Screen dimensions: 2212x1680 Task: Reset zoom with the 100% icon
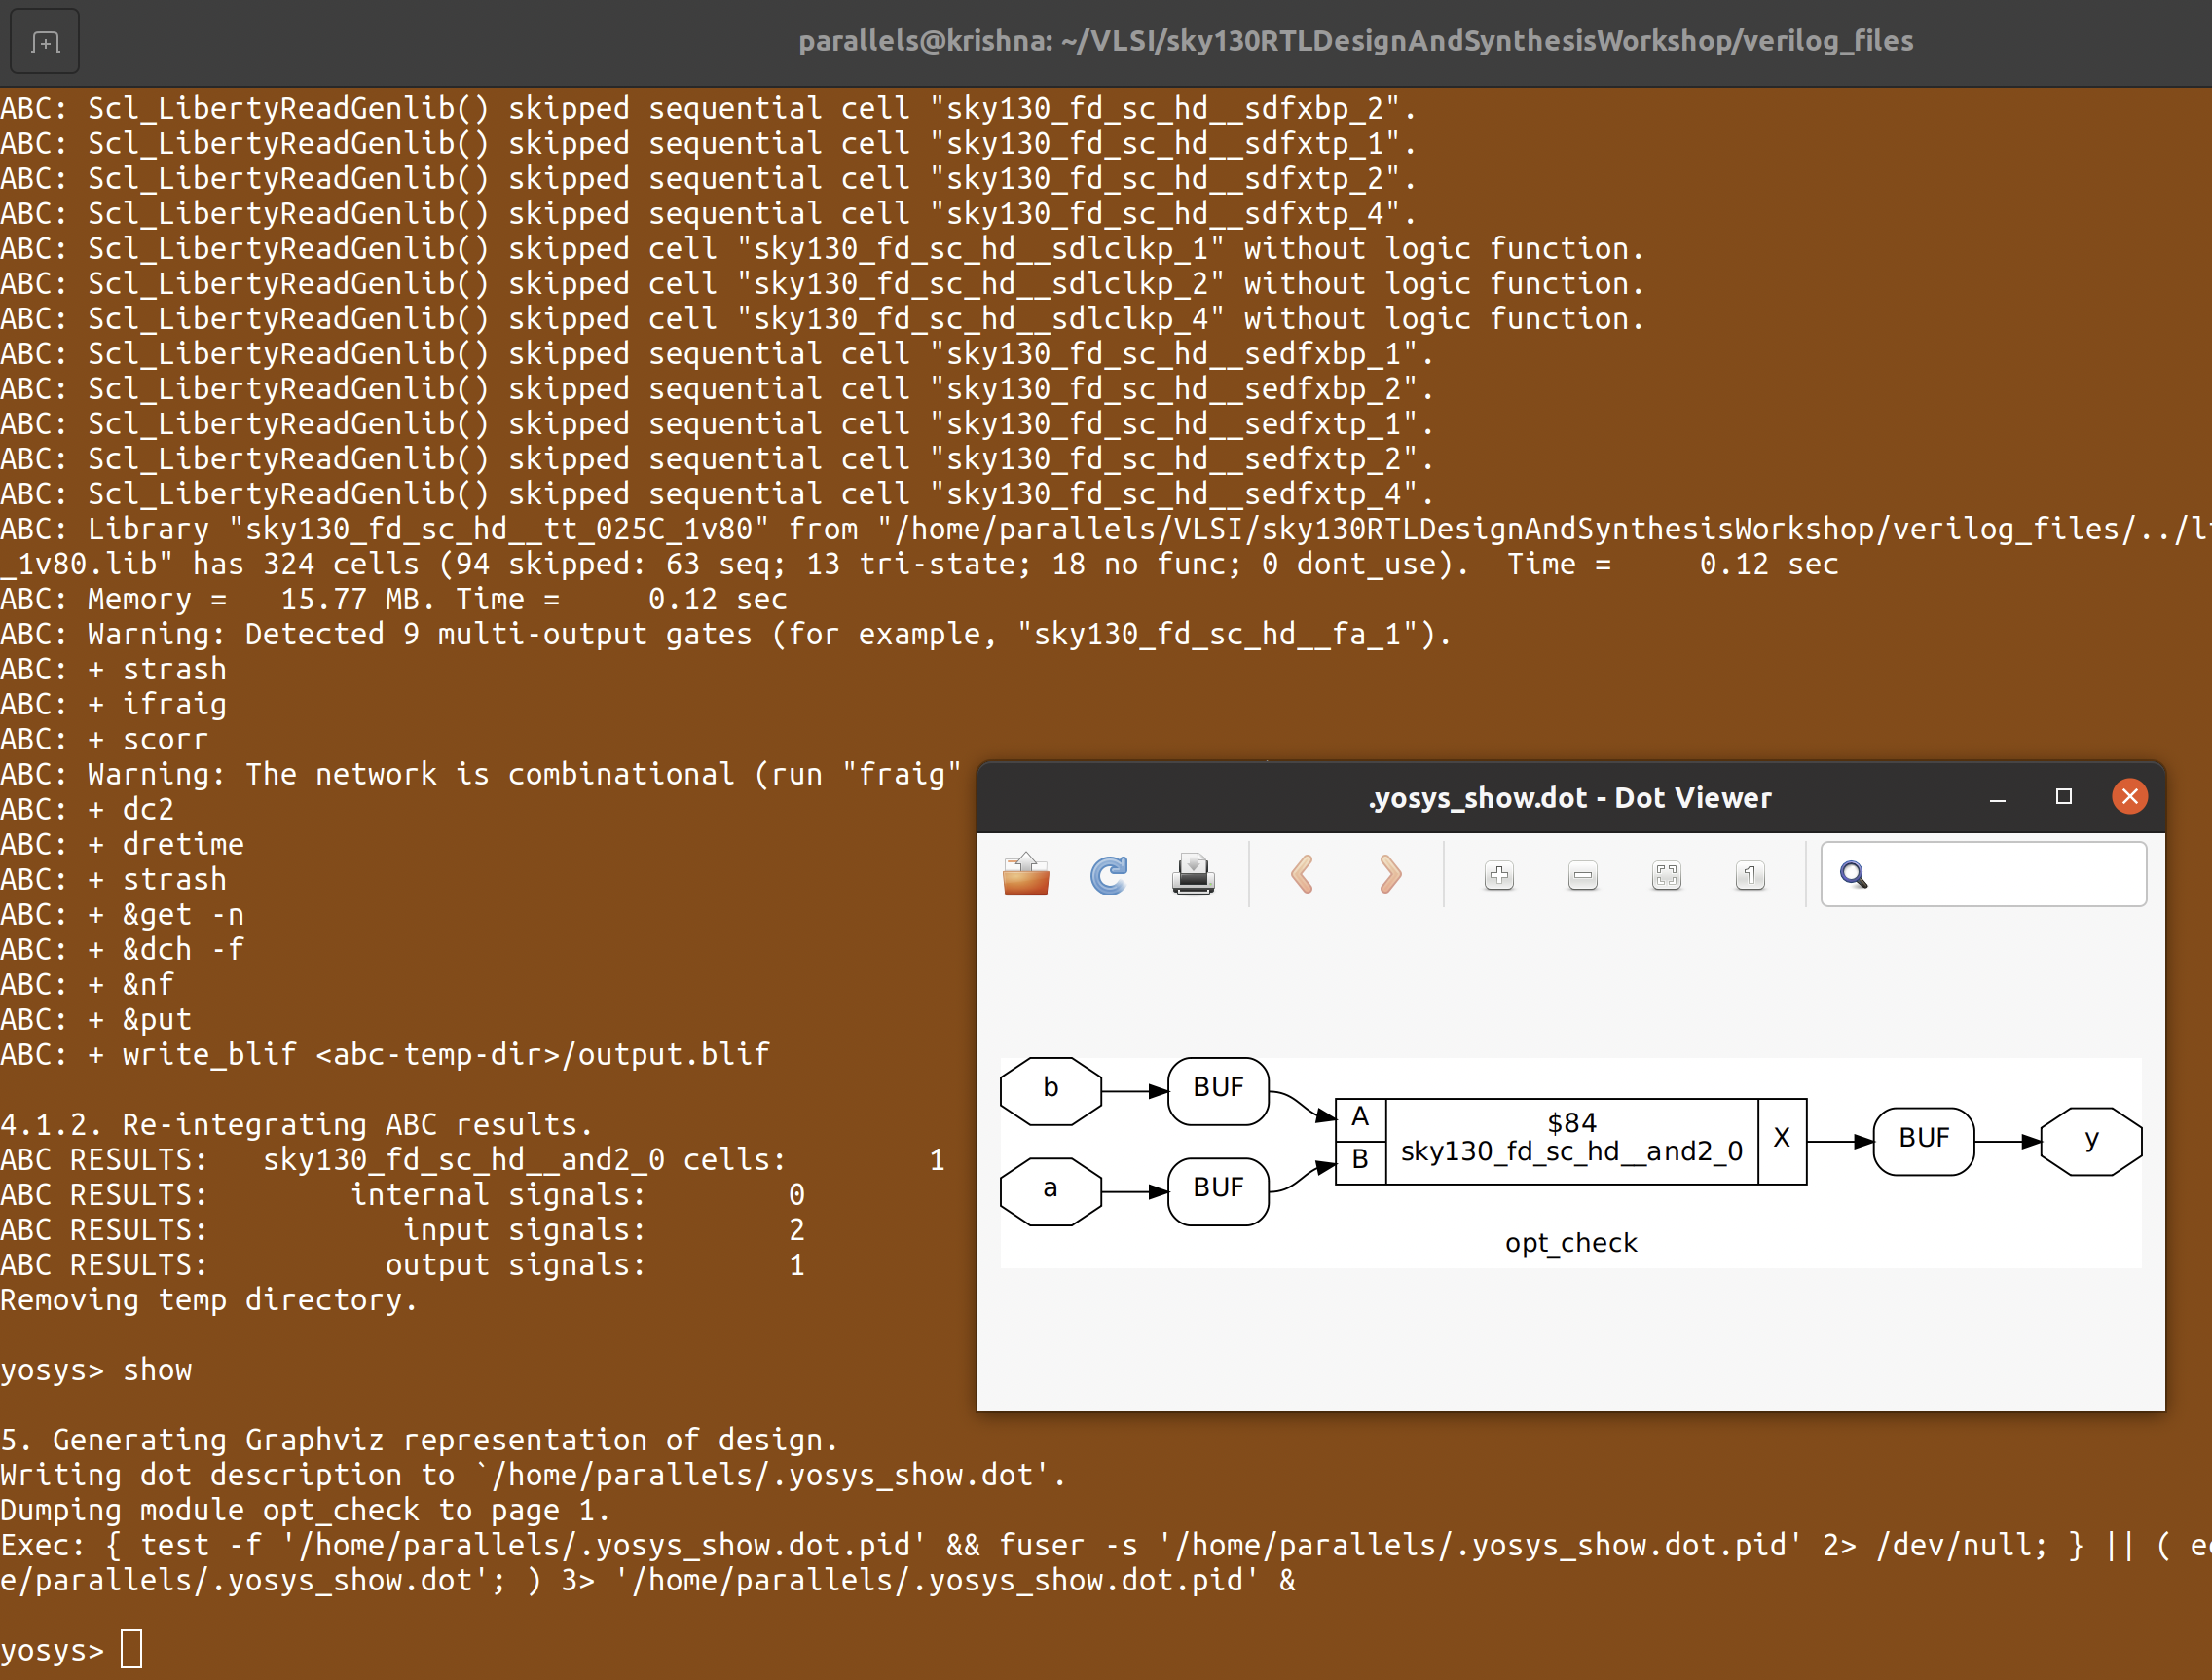coord(1750,876)
